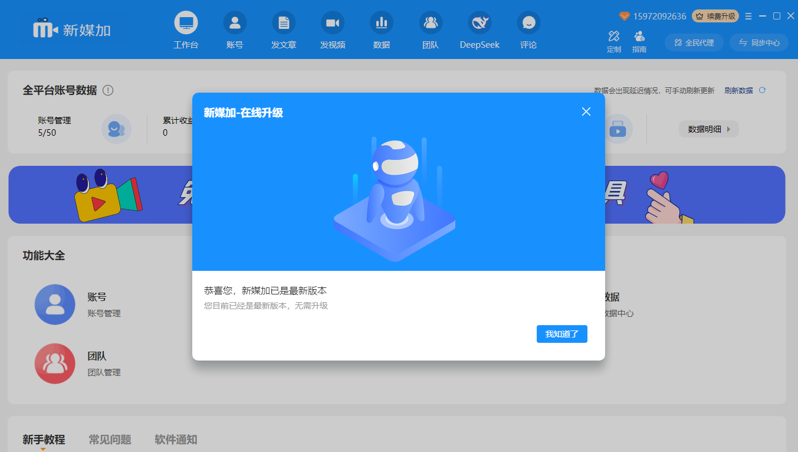Click the camera mascot on the banner

coord(108,195)
